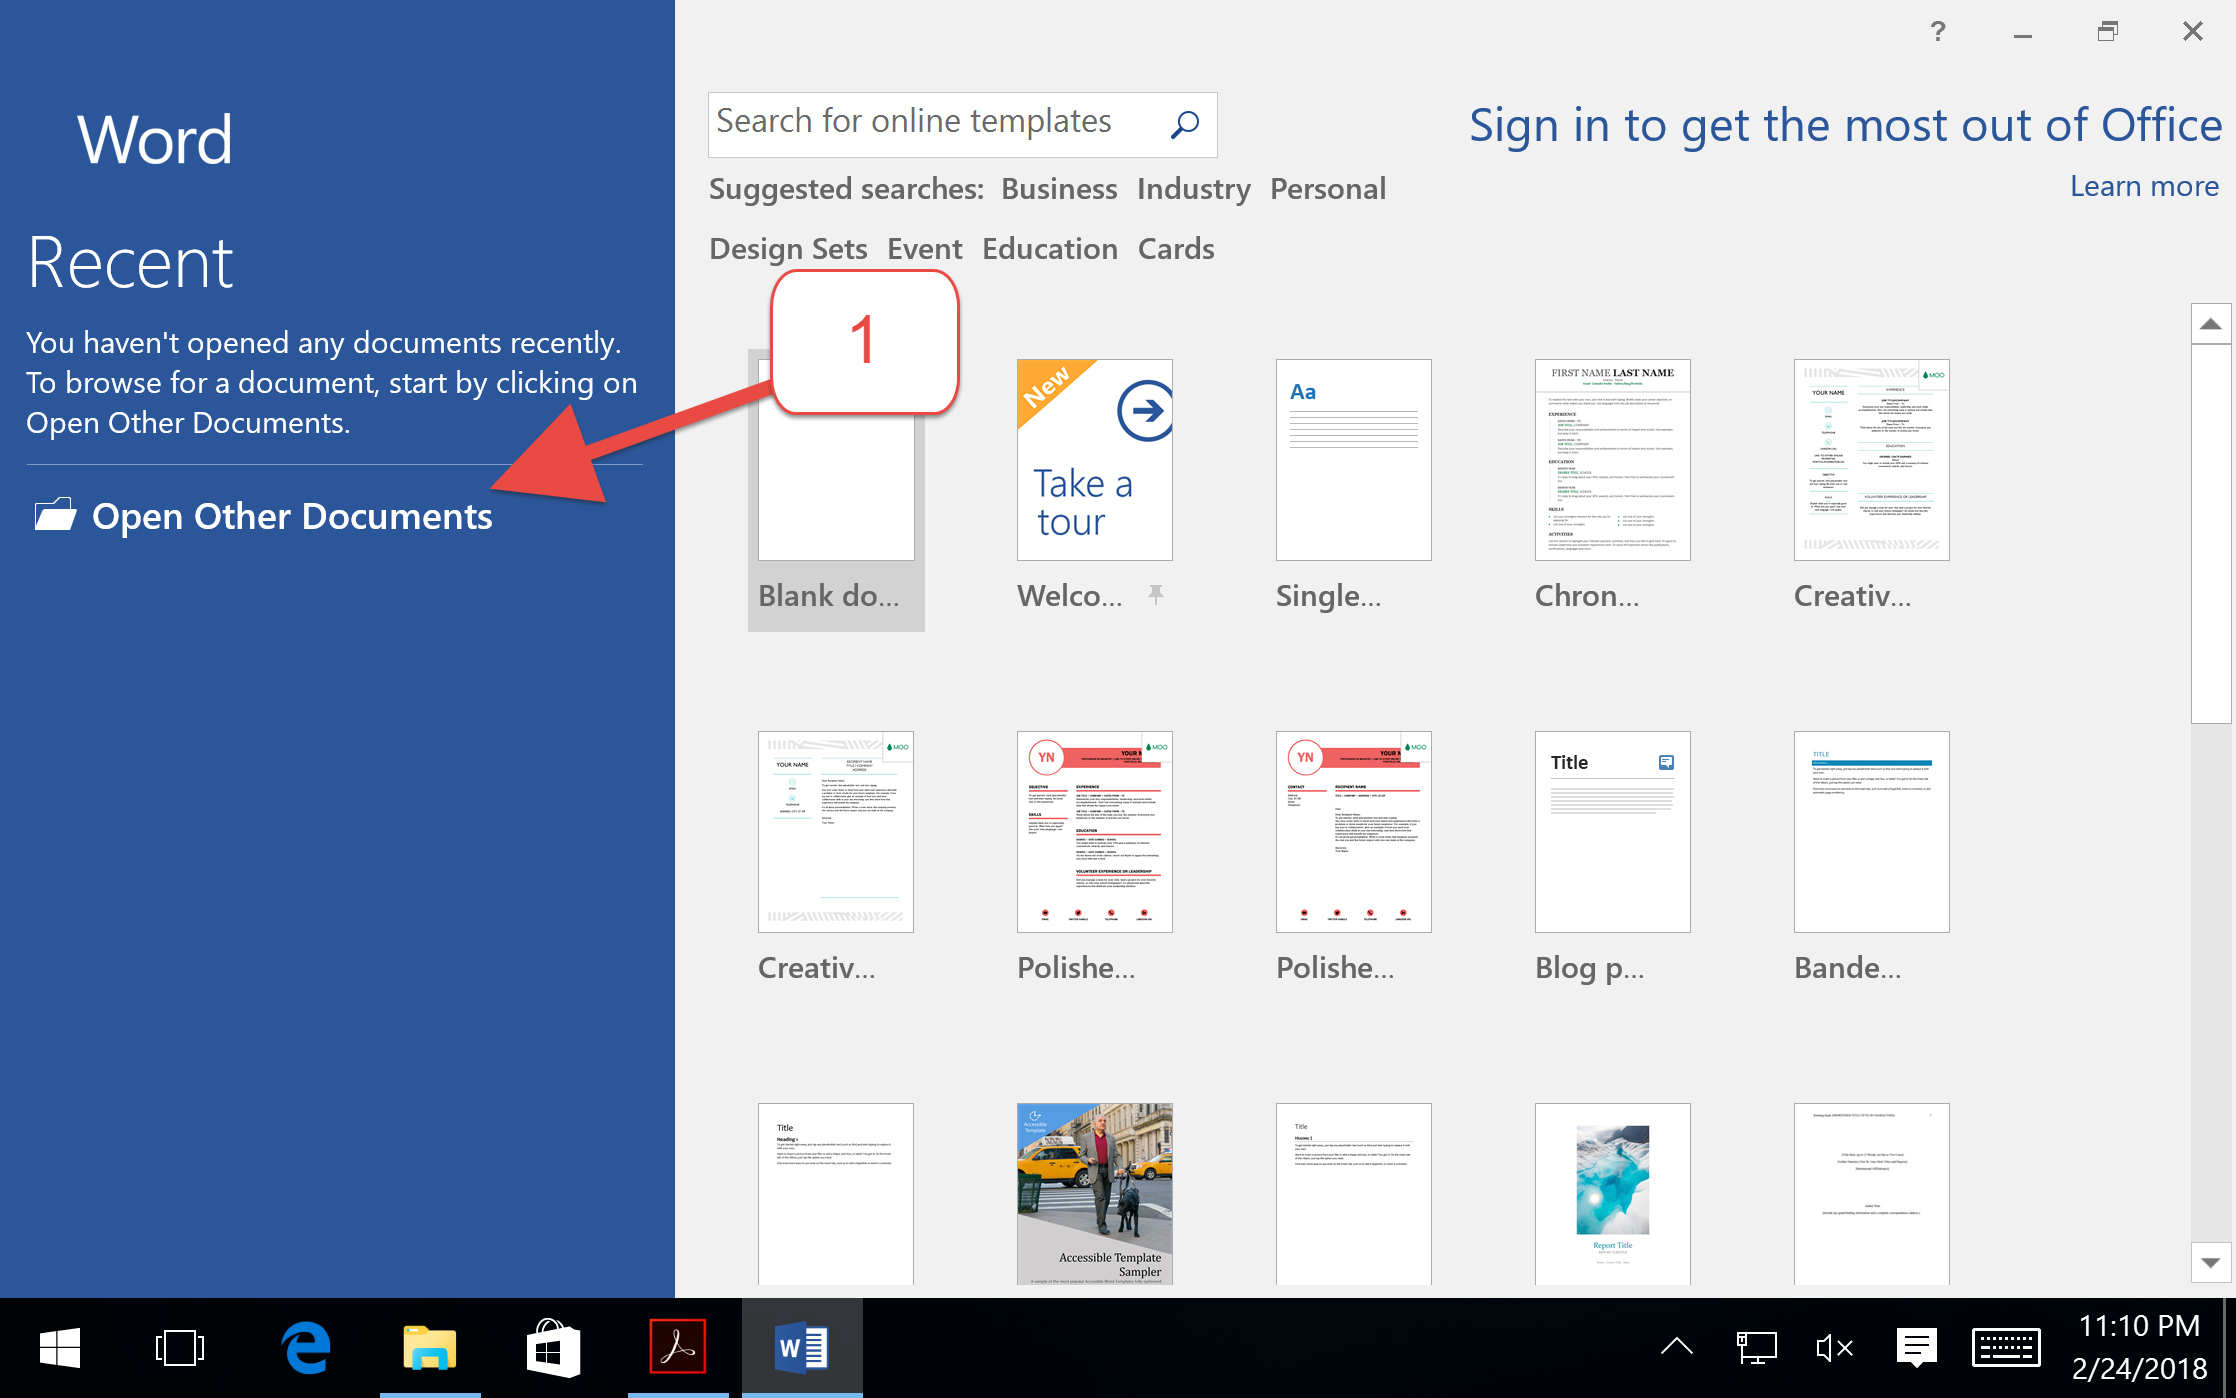Open the Take a tour template
Viewport: 2236px width, 1398px height.
(1095, 460)
